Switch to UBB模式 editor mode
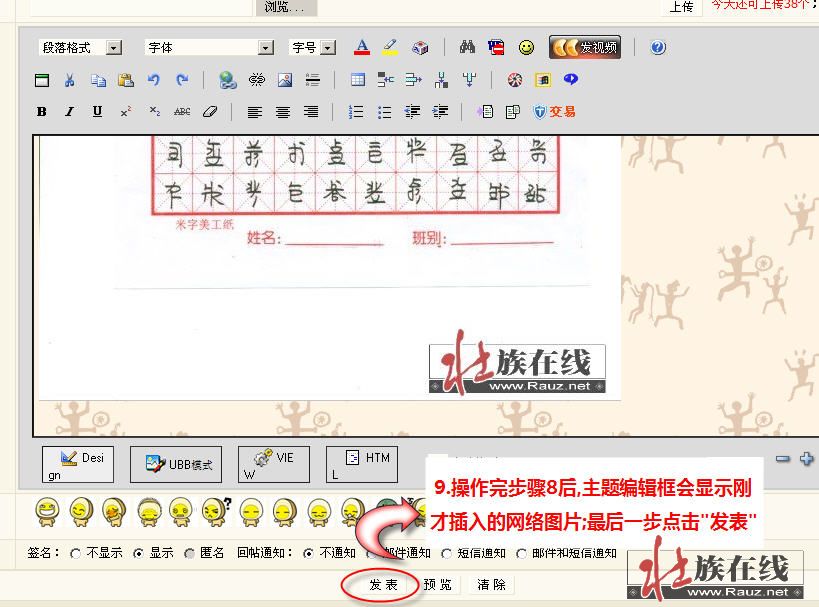Image resolution: width=819 pixels, height=607 pixels. pyautogui.click(x=176, y=465)
